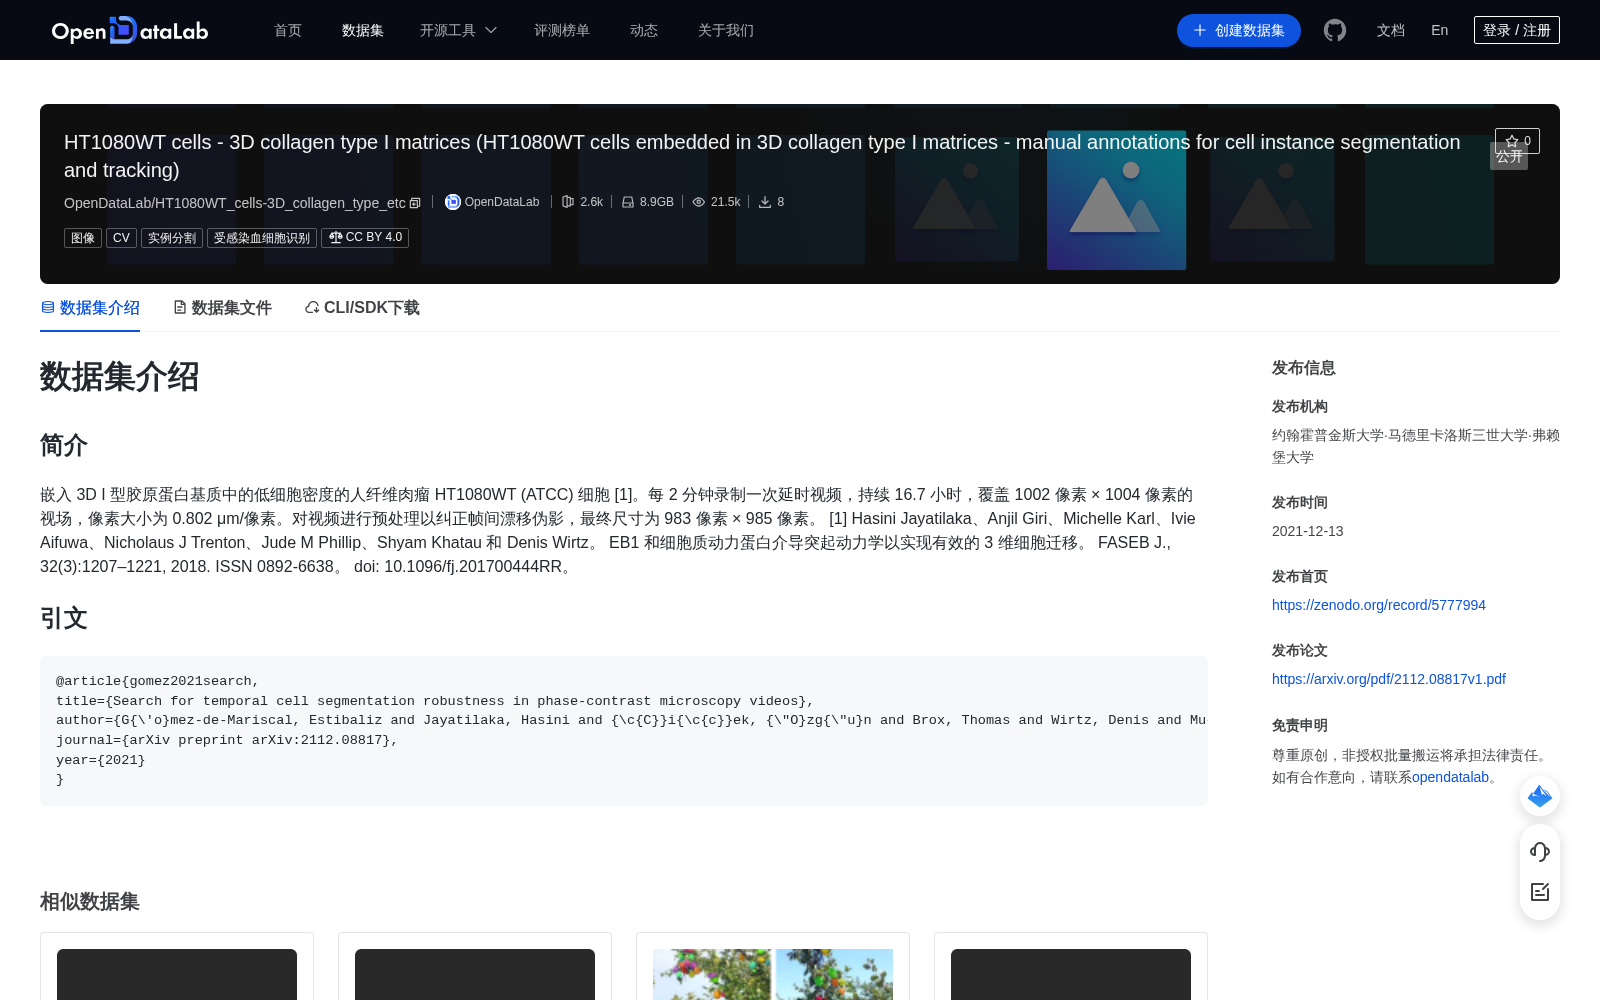The image size is (1600, 1000).
Task: Click the 相似数据集 heading
Action: pyautogui.click(x=90, y=901)
